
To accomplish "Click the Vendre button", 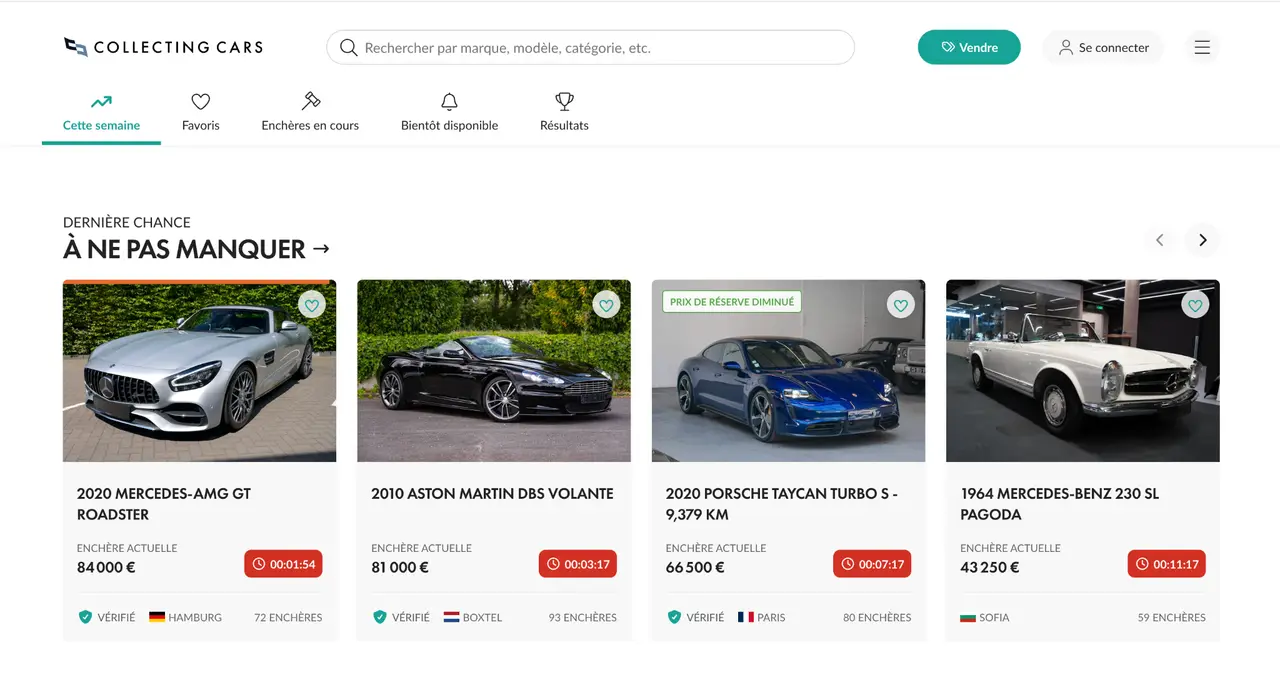I will [x=969, y=47].
